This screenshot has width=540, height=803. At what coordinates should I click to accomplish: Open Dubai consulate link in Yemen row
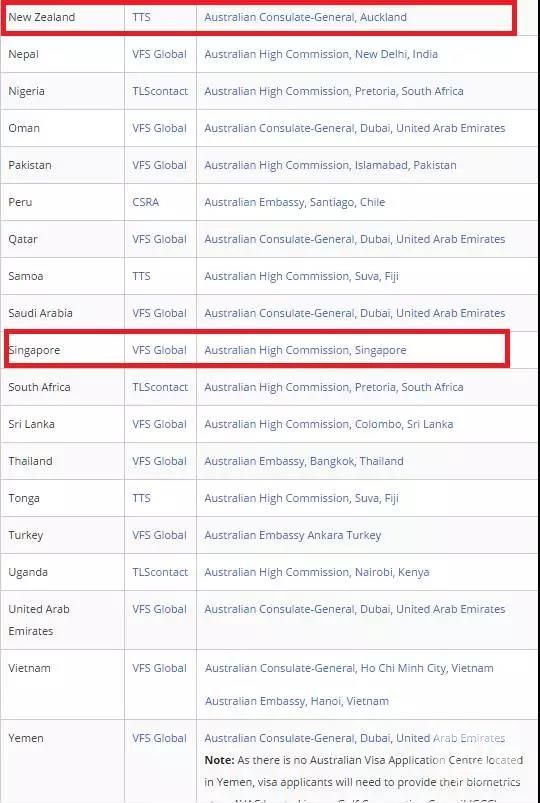355,738
